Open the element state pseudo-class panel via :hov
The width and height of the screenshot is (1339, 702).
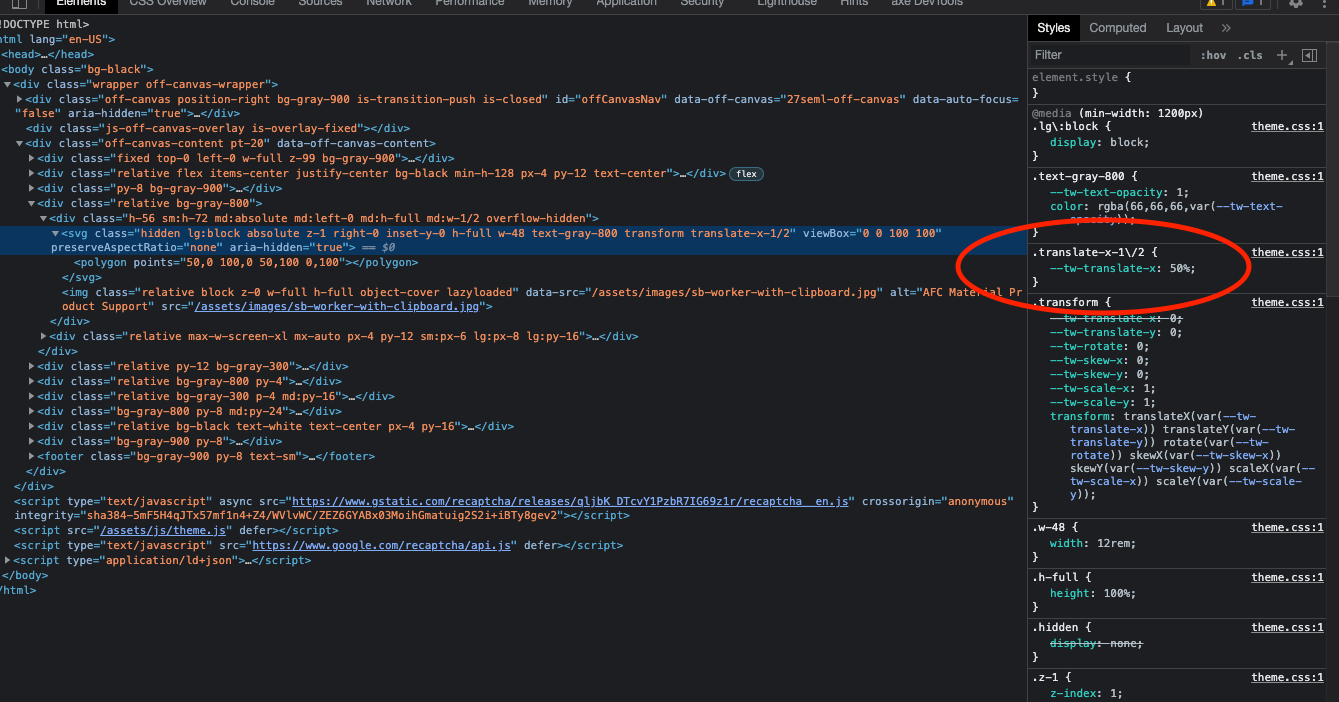click(x=1214, y=55)
